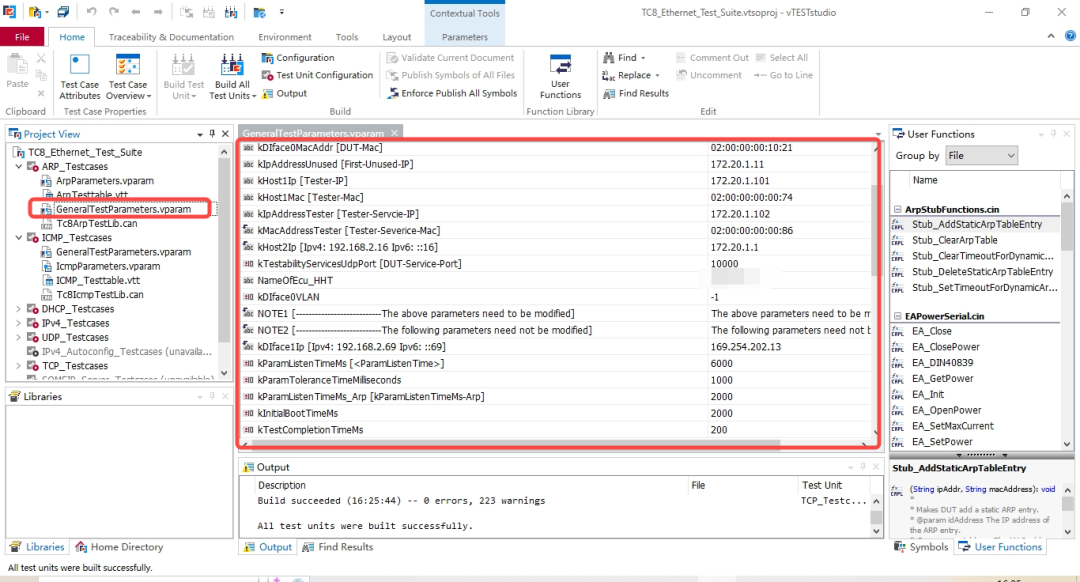Collapse the ribbon with the chevron
The image size is (1080, 582).
(x=1051, y=36)
